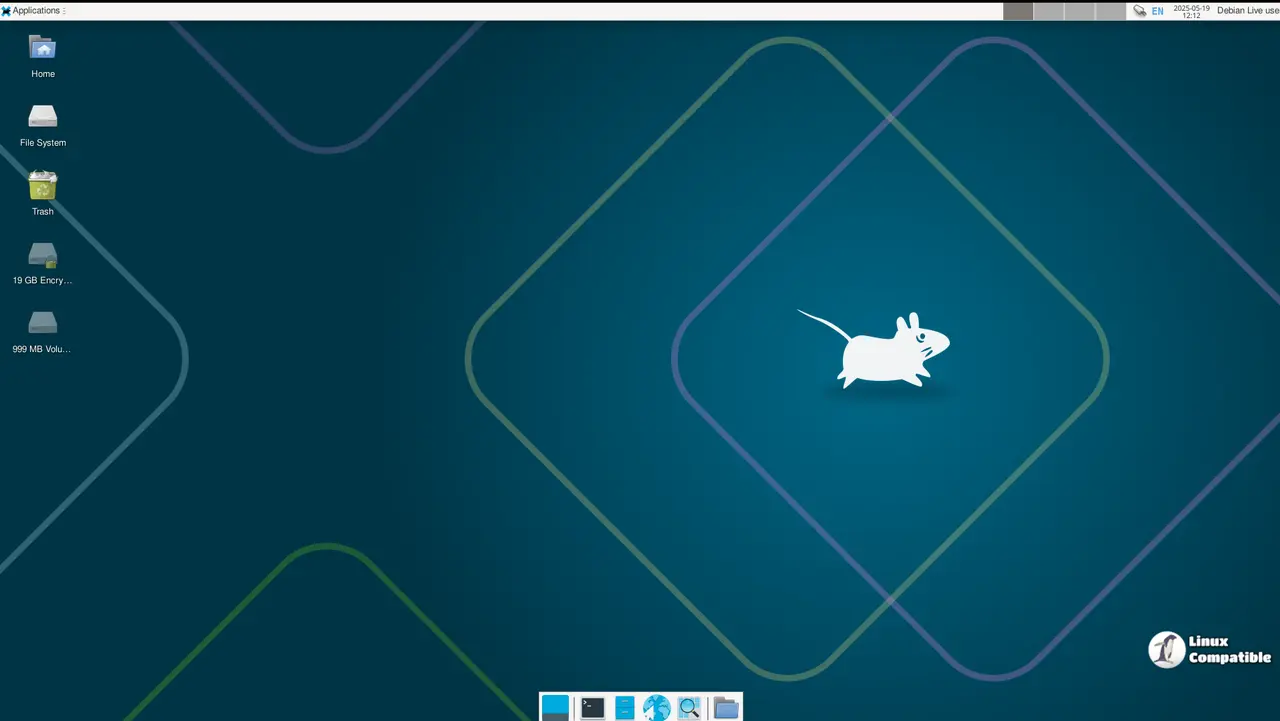
Task: Click the Show Desktop dock item
Action: click(556, 707)
